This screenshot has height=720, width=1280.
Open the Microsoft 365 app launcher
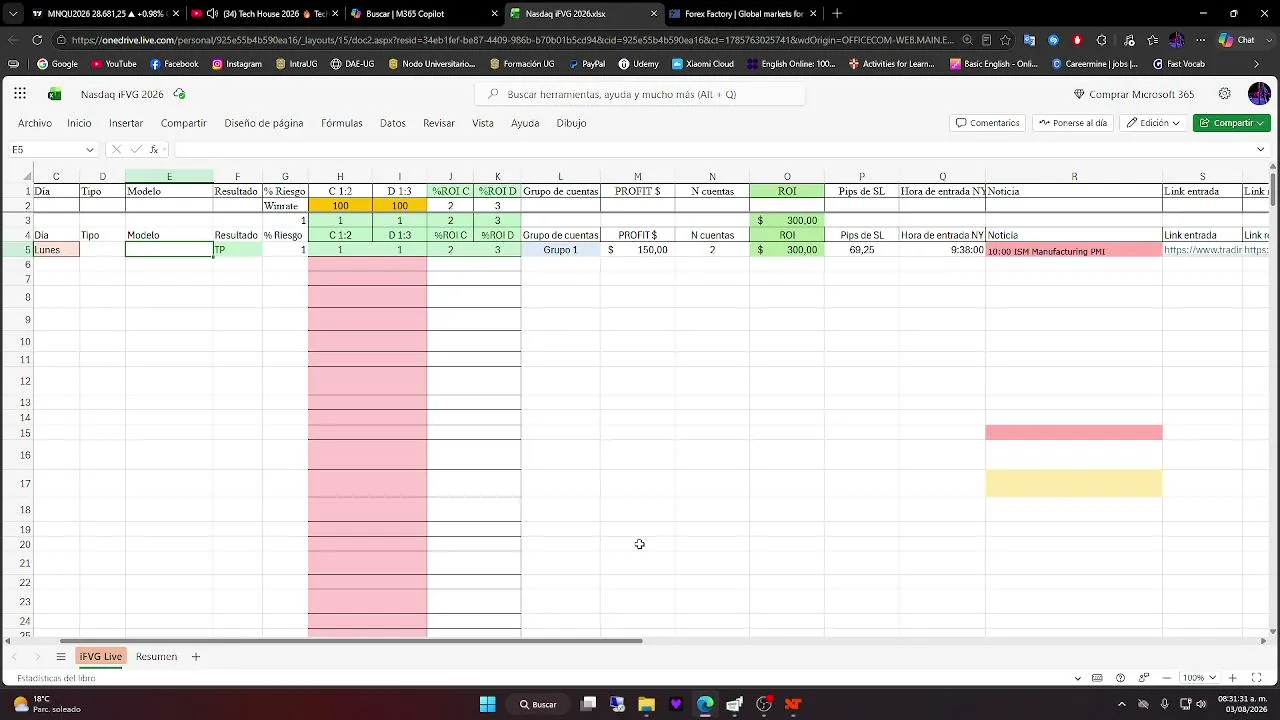[x=20, y=94]
